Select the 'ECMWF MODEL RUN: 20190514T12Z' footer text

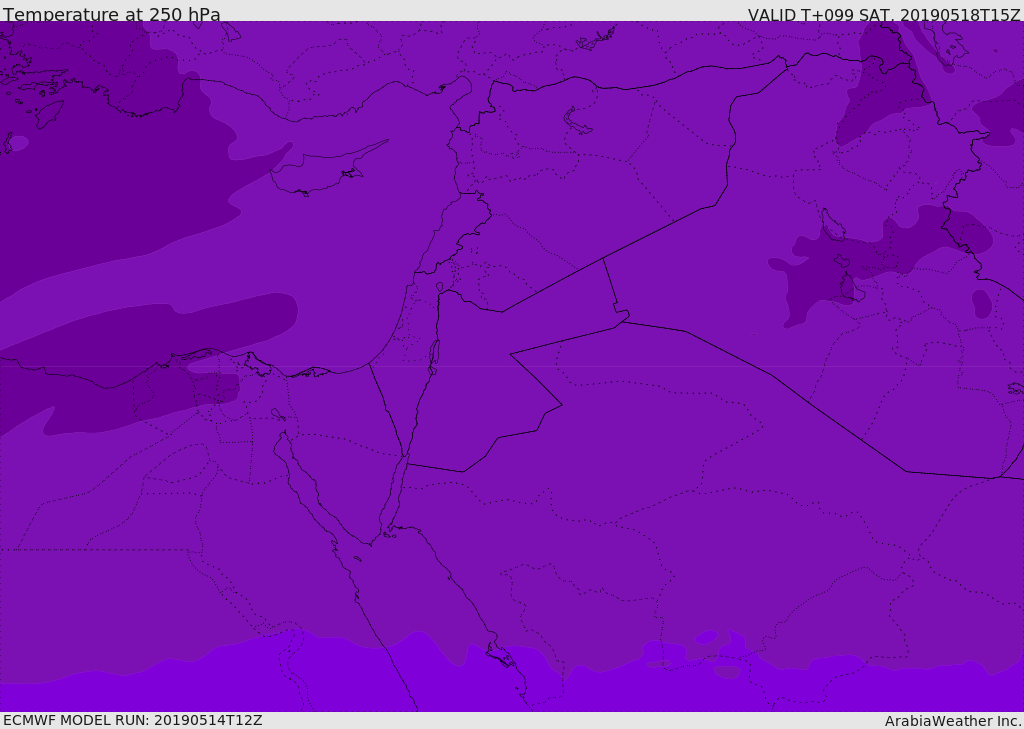click(133, 720)
